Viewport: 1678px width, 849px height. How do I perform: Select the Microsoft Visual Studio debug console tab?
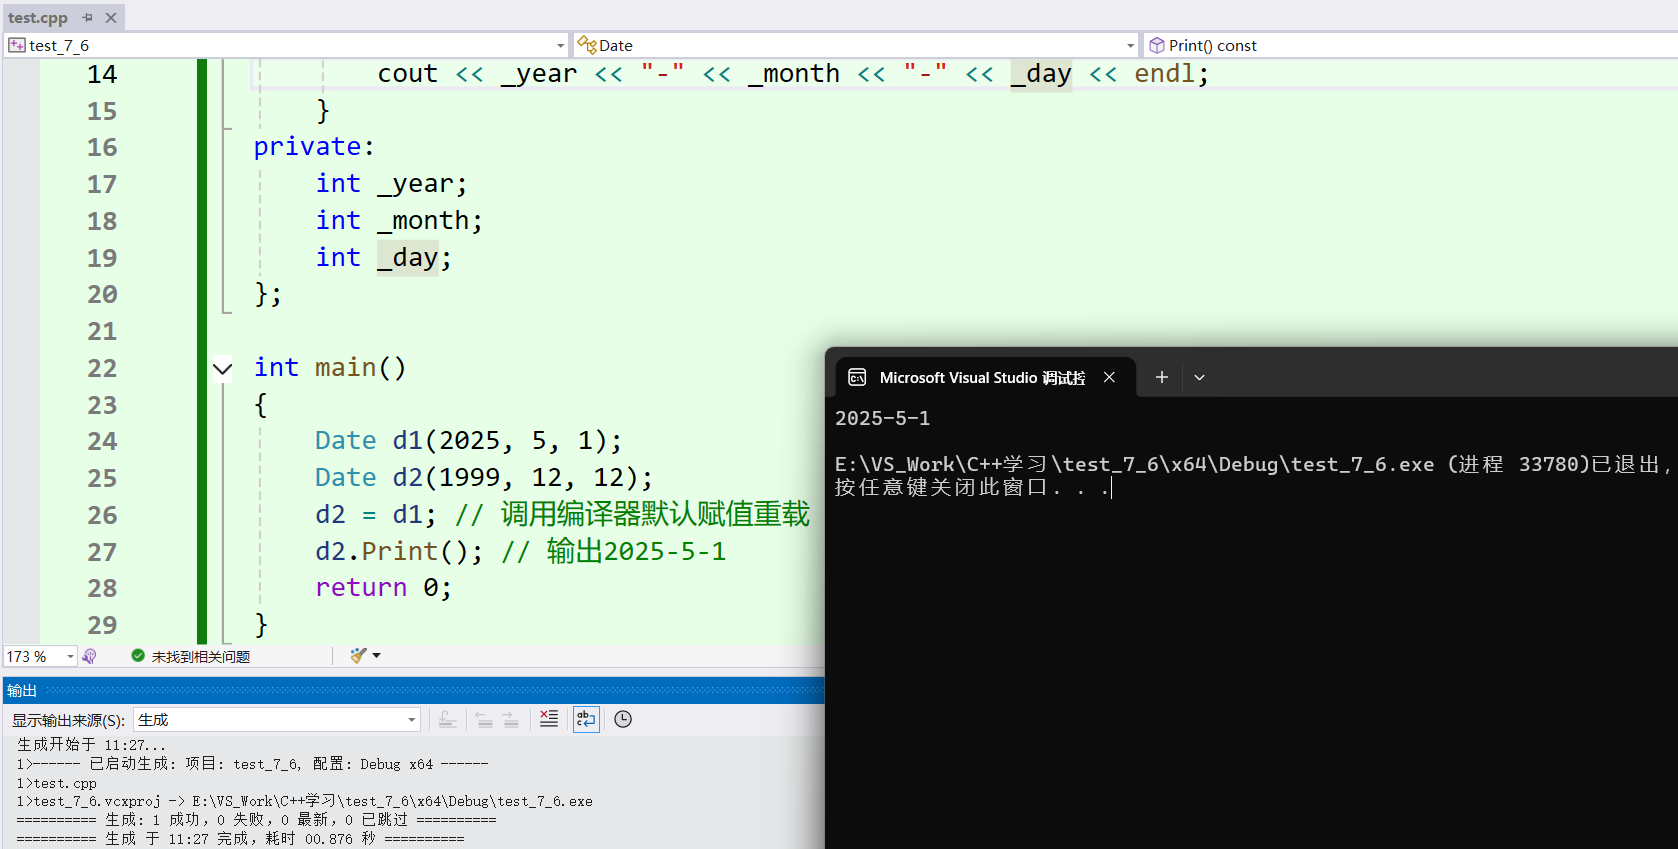[985, 377]
